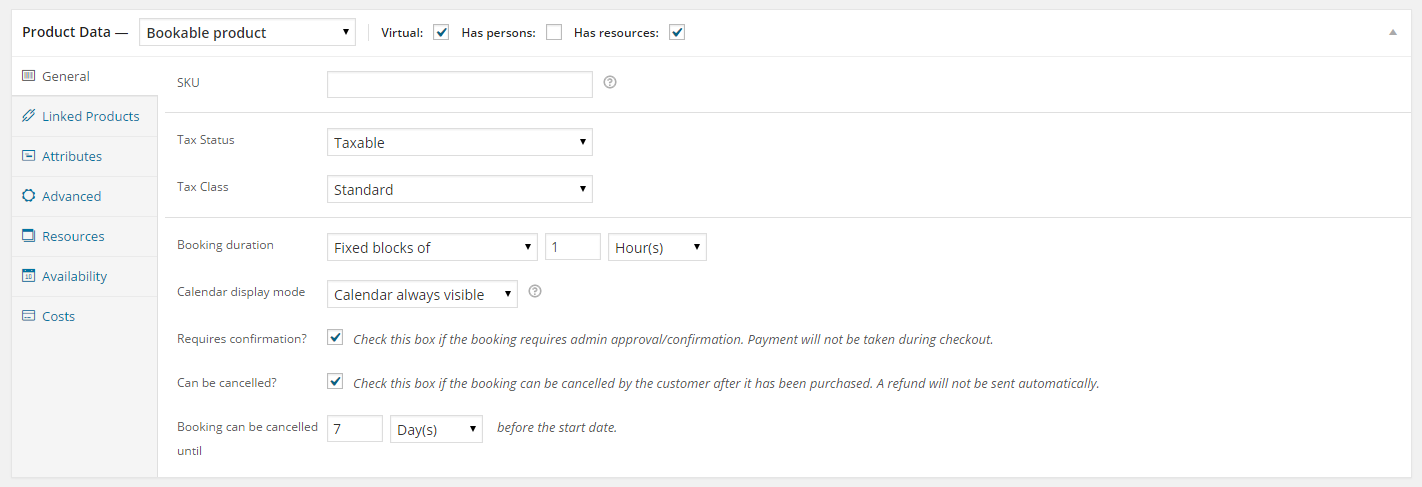Collapse the Product Data panel arrow
1422x487 pixels.
(1392, 32)
